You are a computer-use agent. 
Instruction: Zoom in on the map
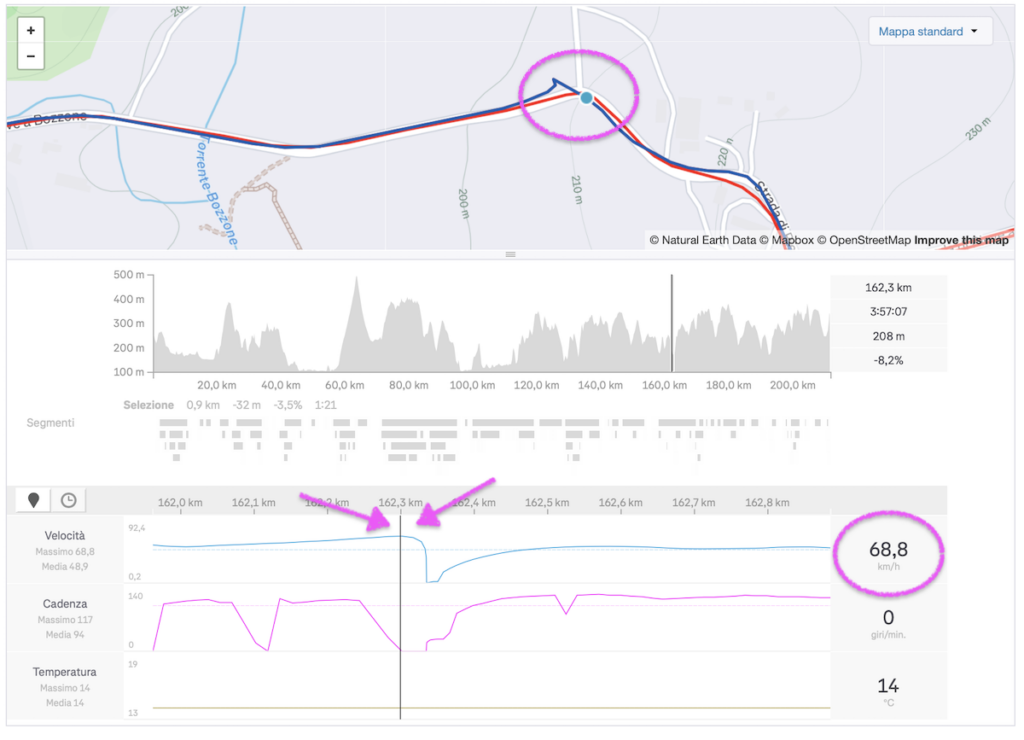[31, 31]
